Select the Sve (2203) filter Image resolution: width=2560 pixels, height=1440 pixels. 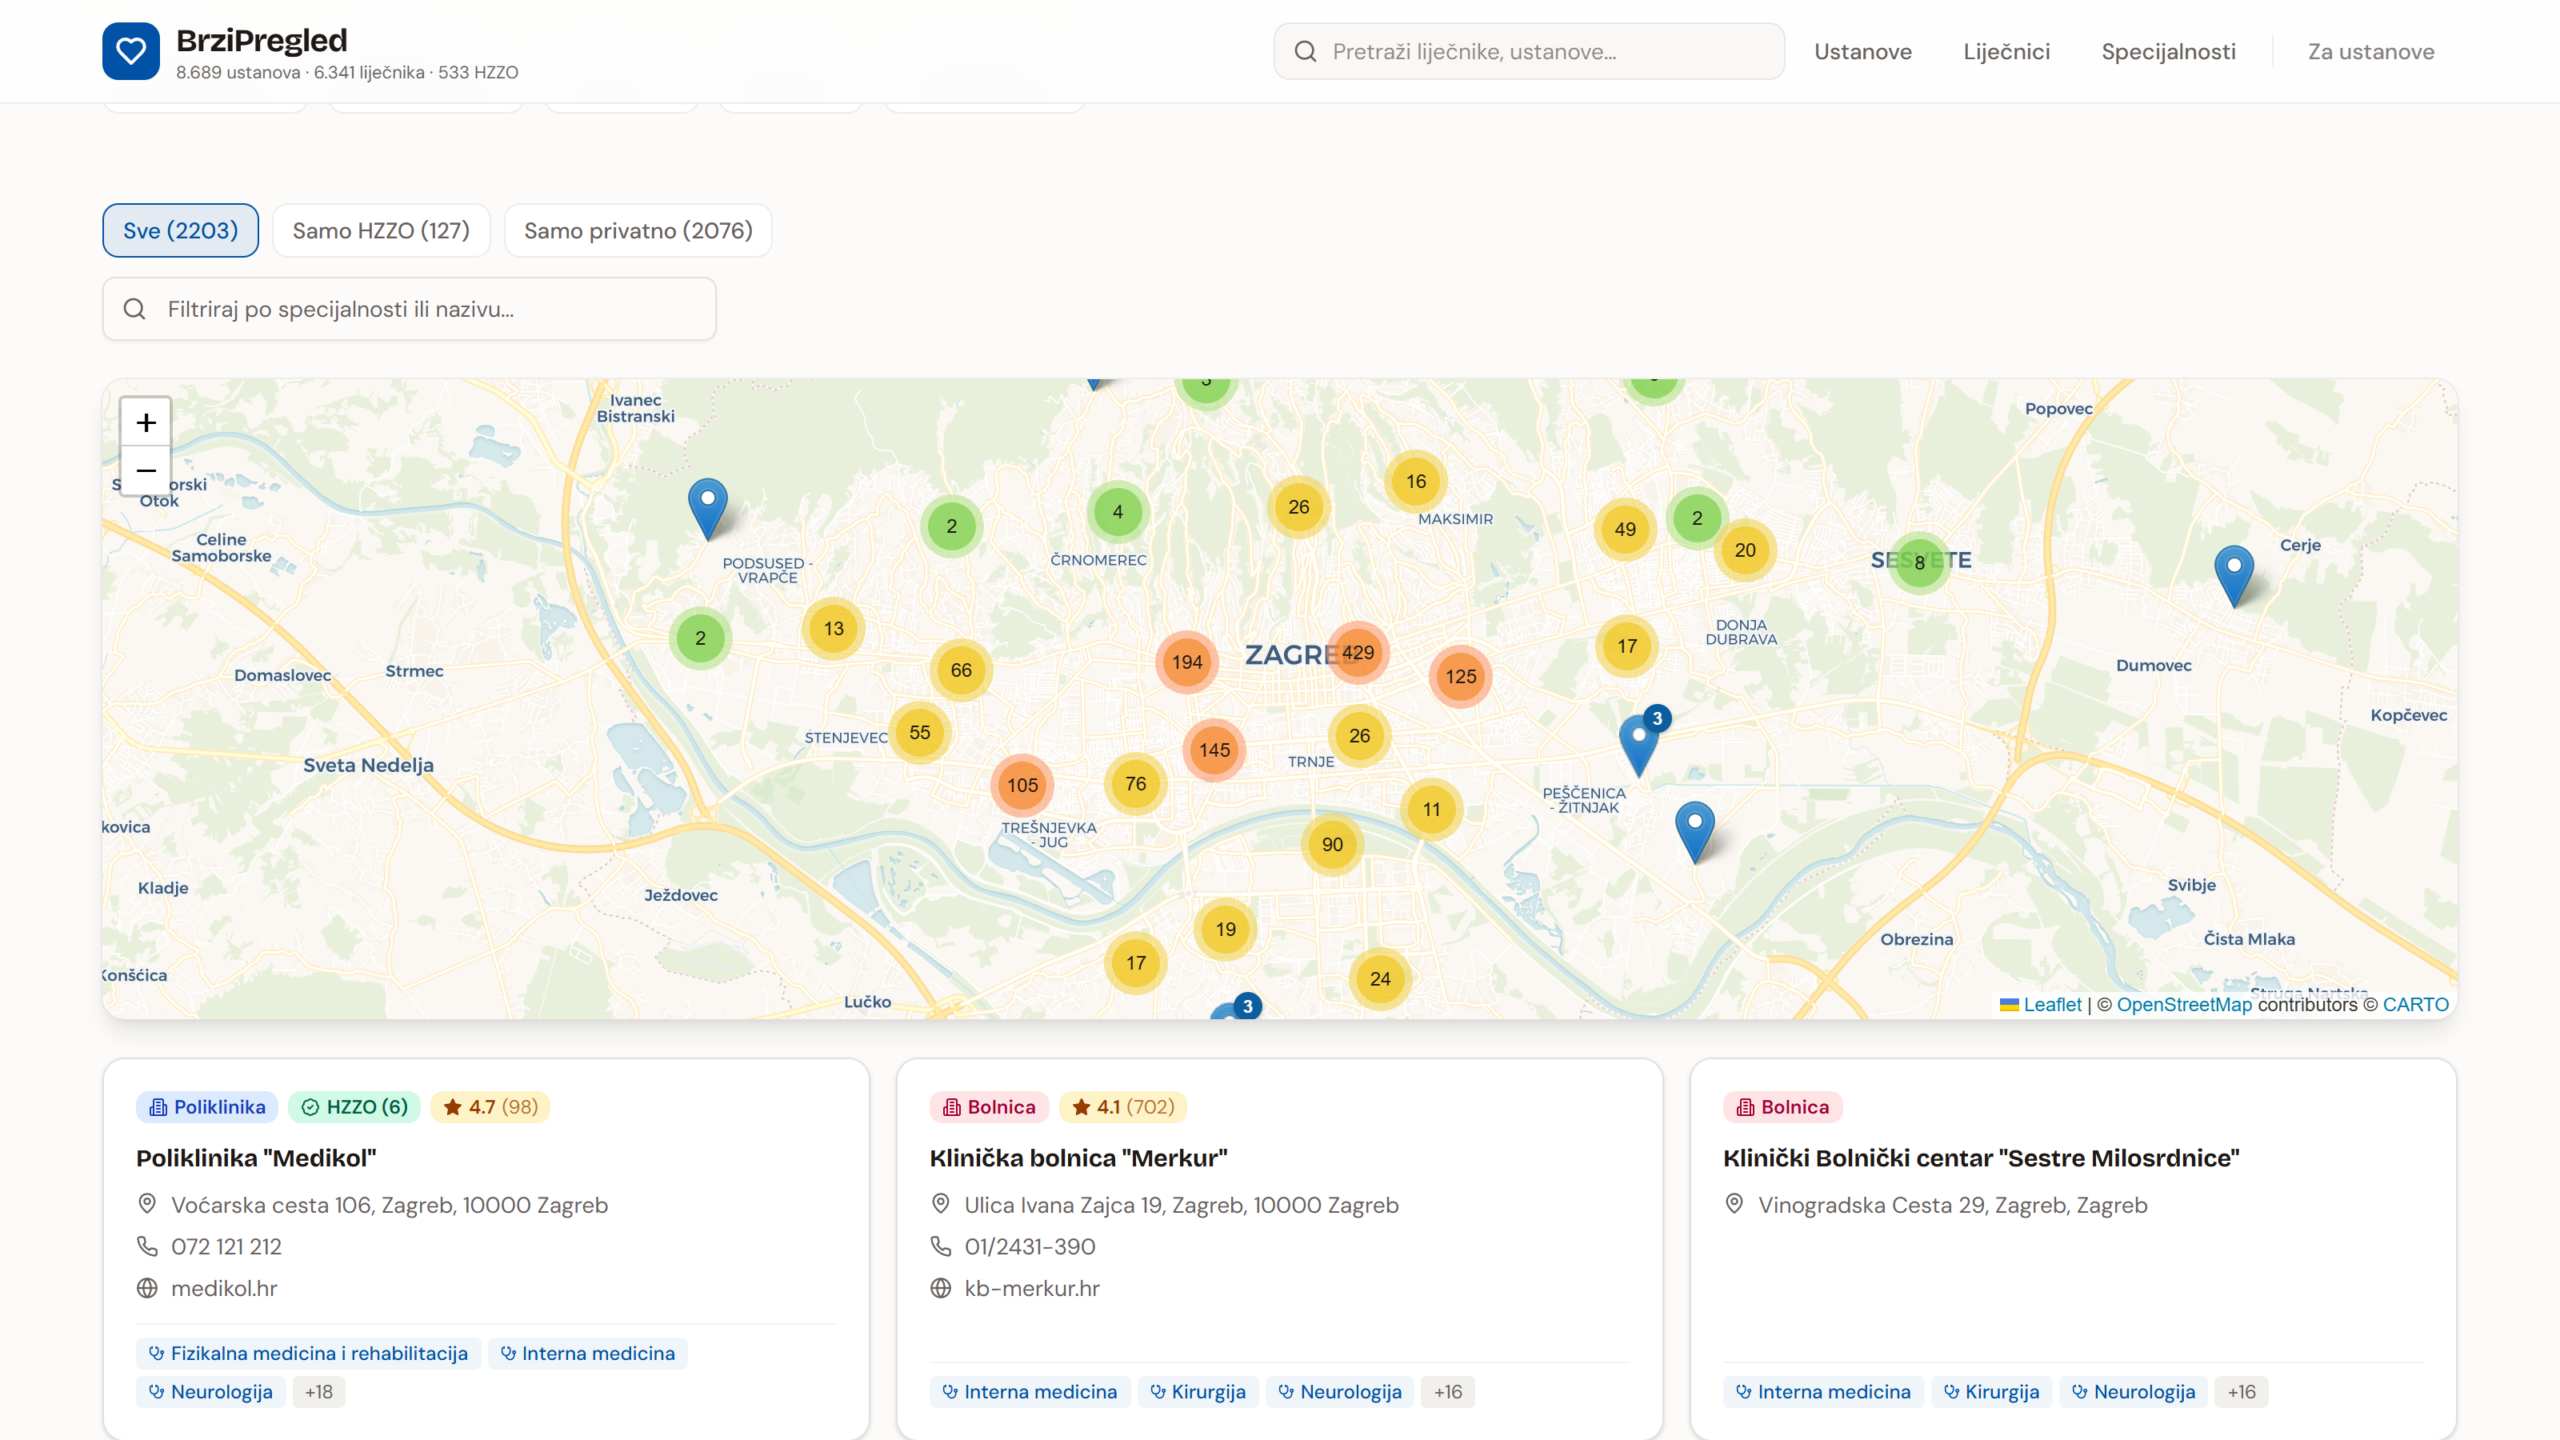click(x=181, y=230)
